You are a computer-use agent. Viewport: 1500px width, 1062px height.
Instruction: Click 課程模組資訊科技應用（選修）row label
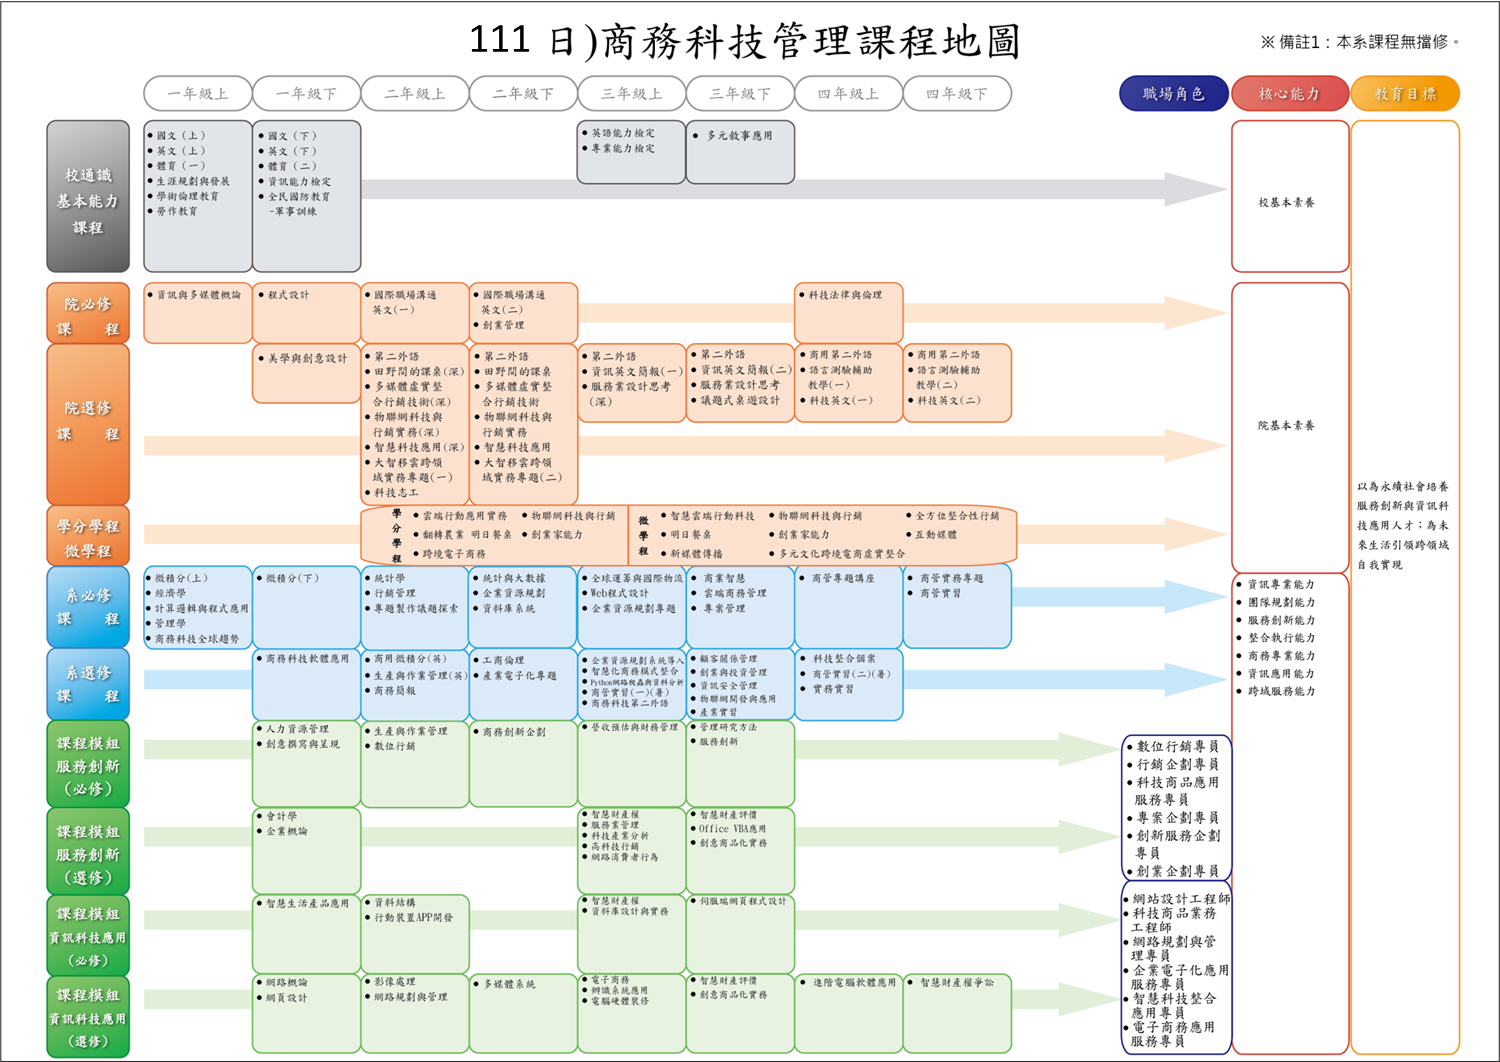coord(88,1017)
